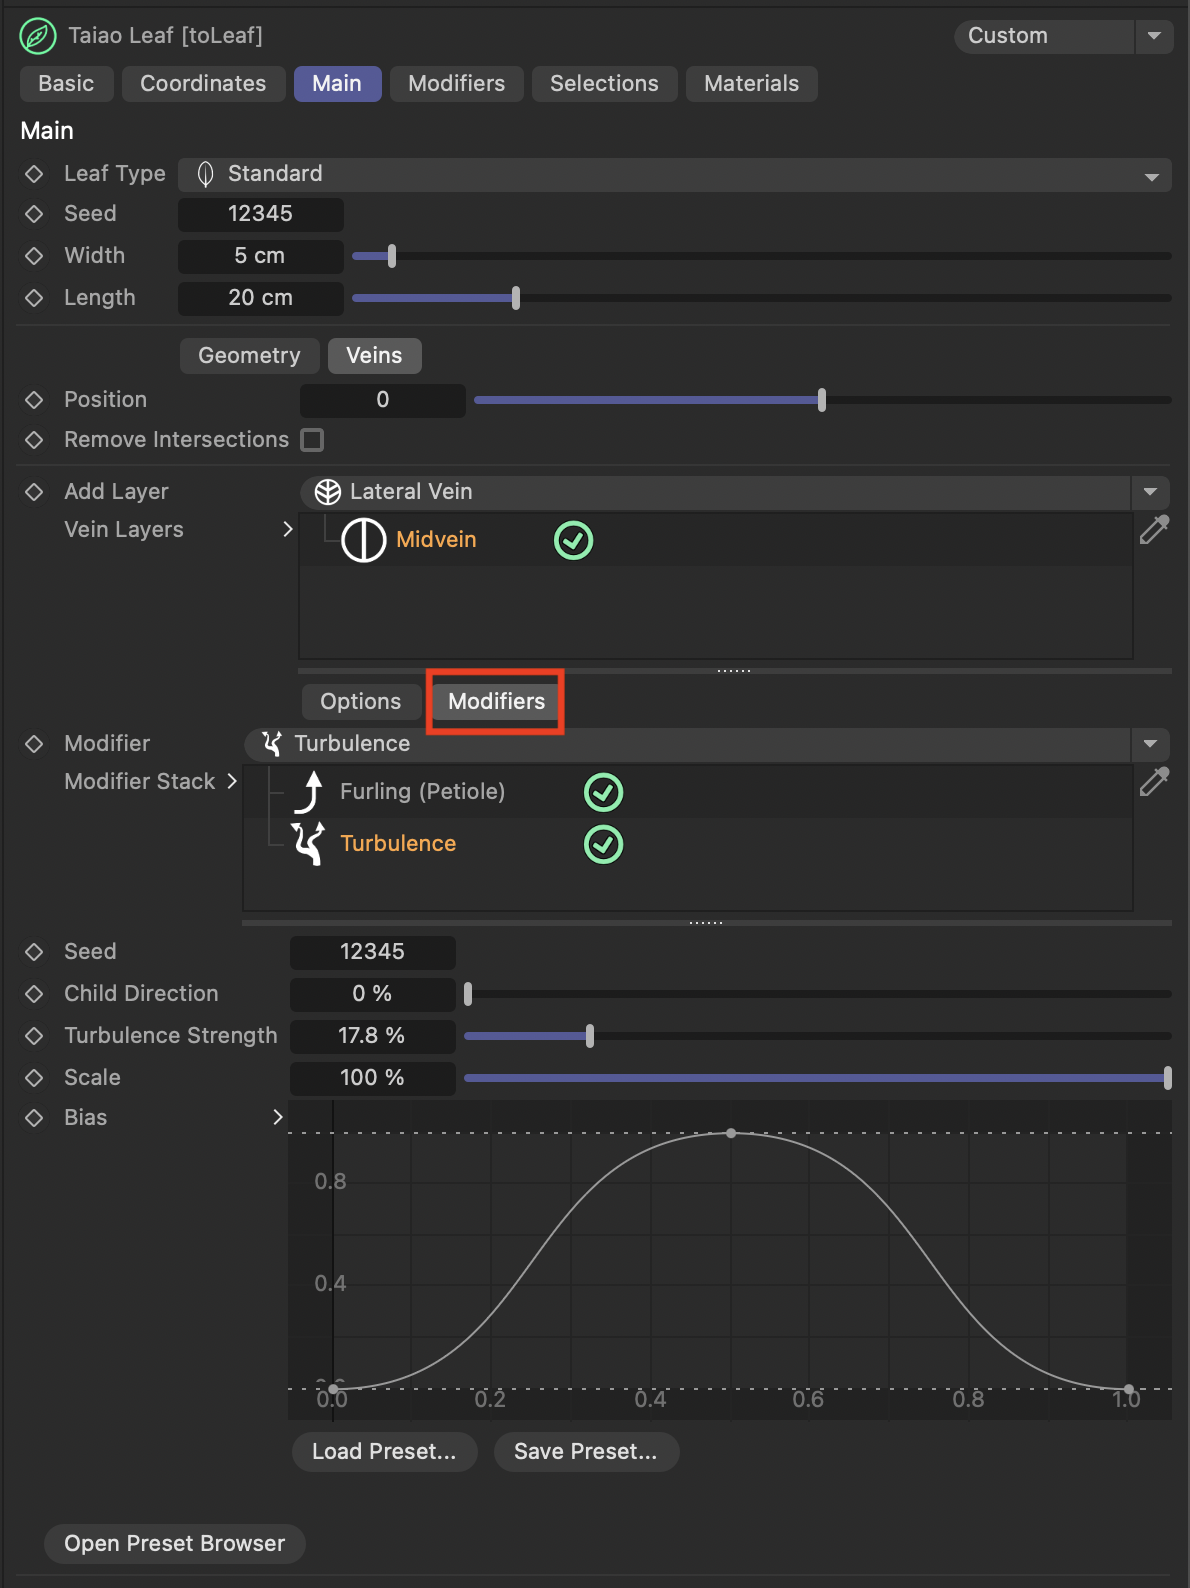The image size is (1190, 1588).
Task: Click the top Seed 12345 field
Action: [261, 214]
